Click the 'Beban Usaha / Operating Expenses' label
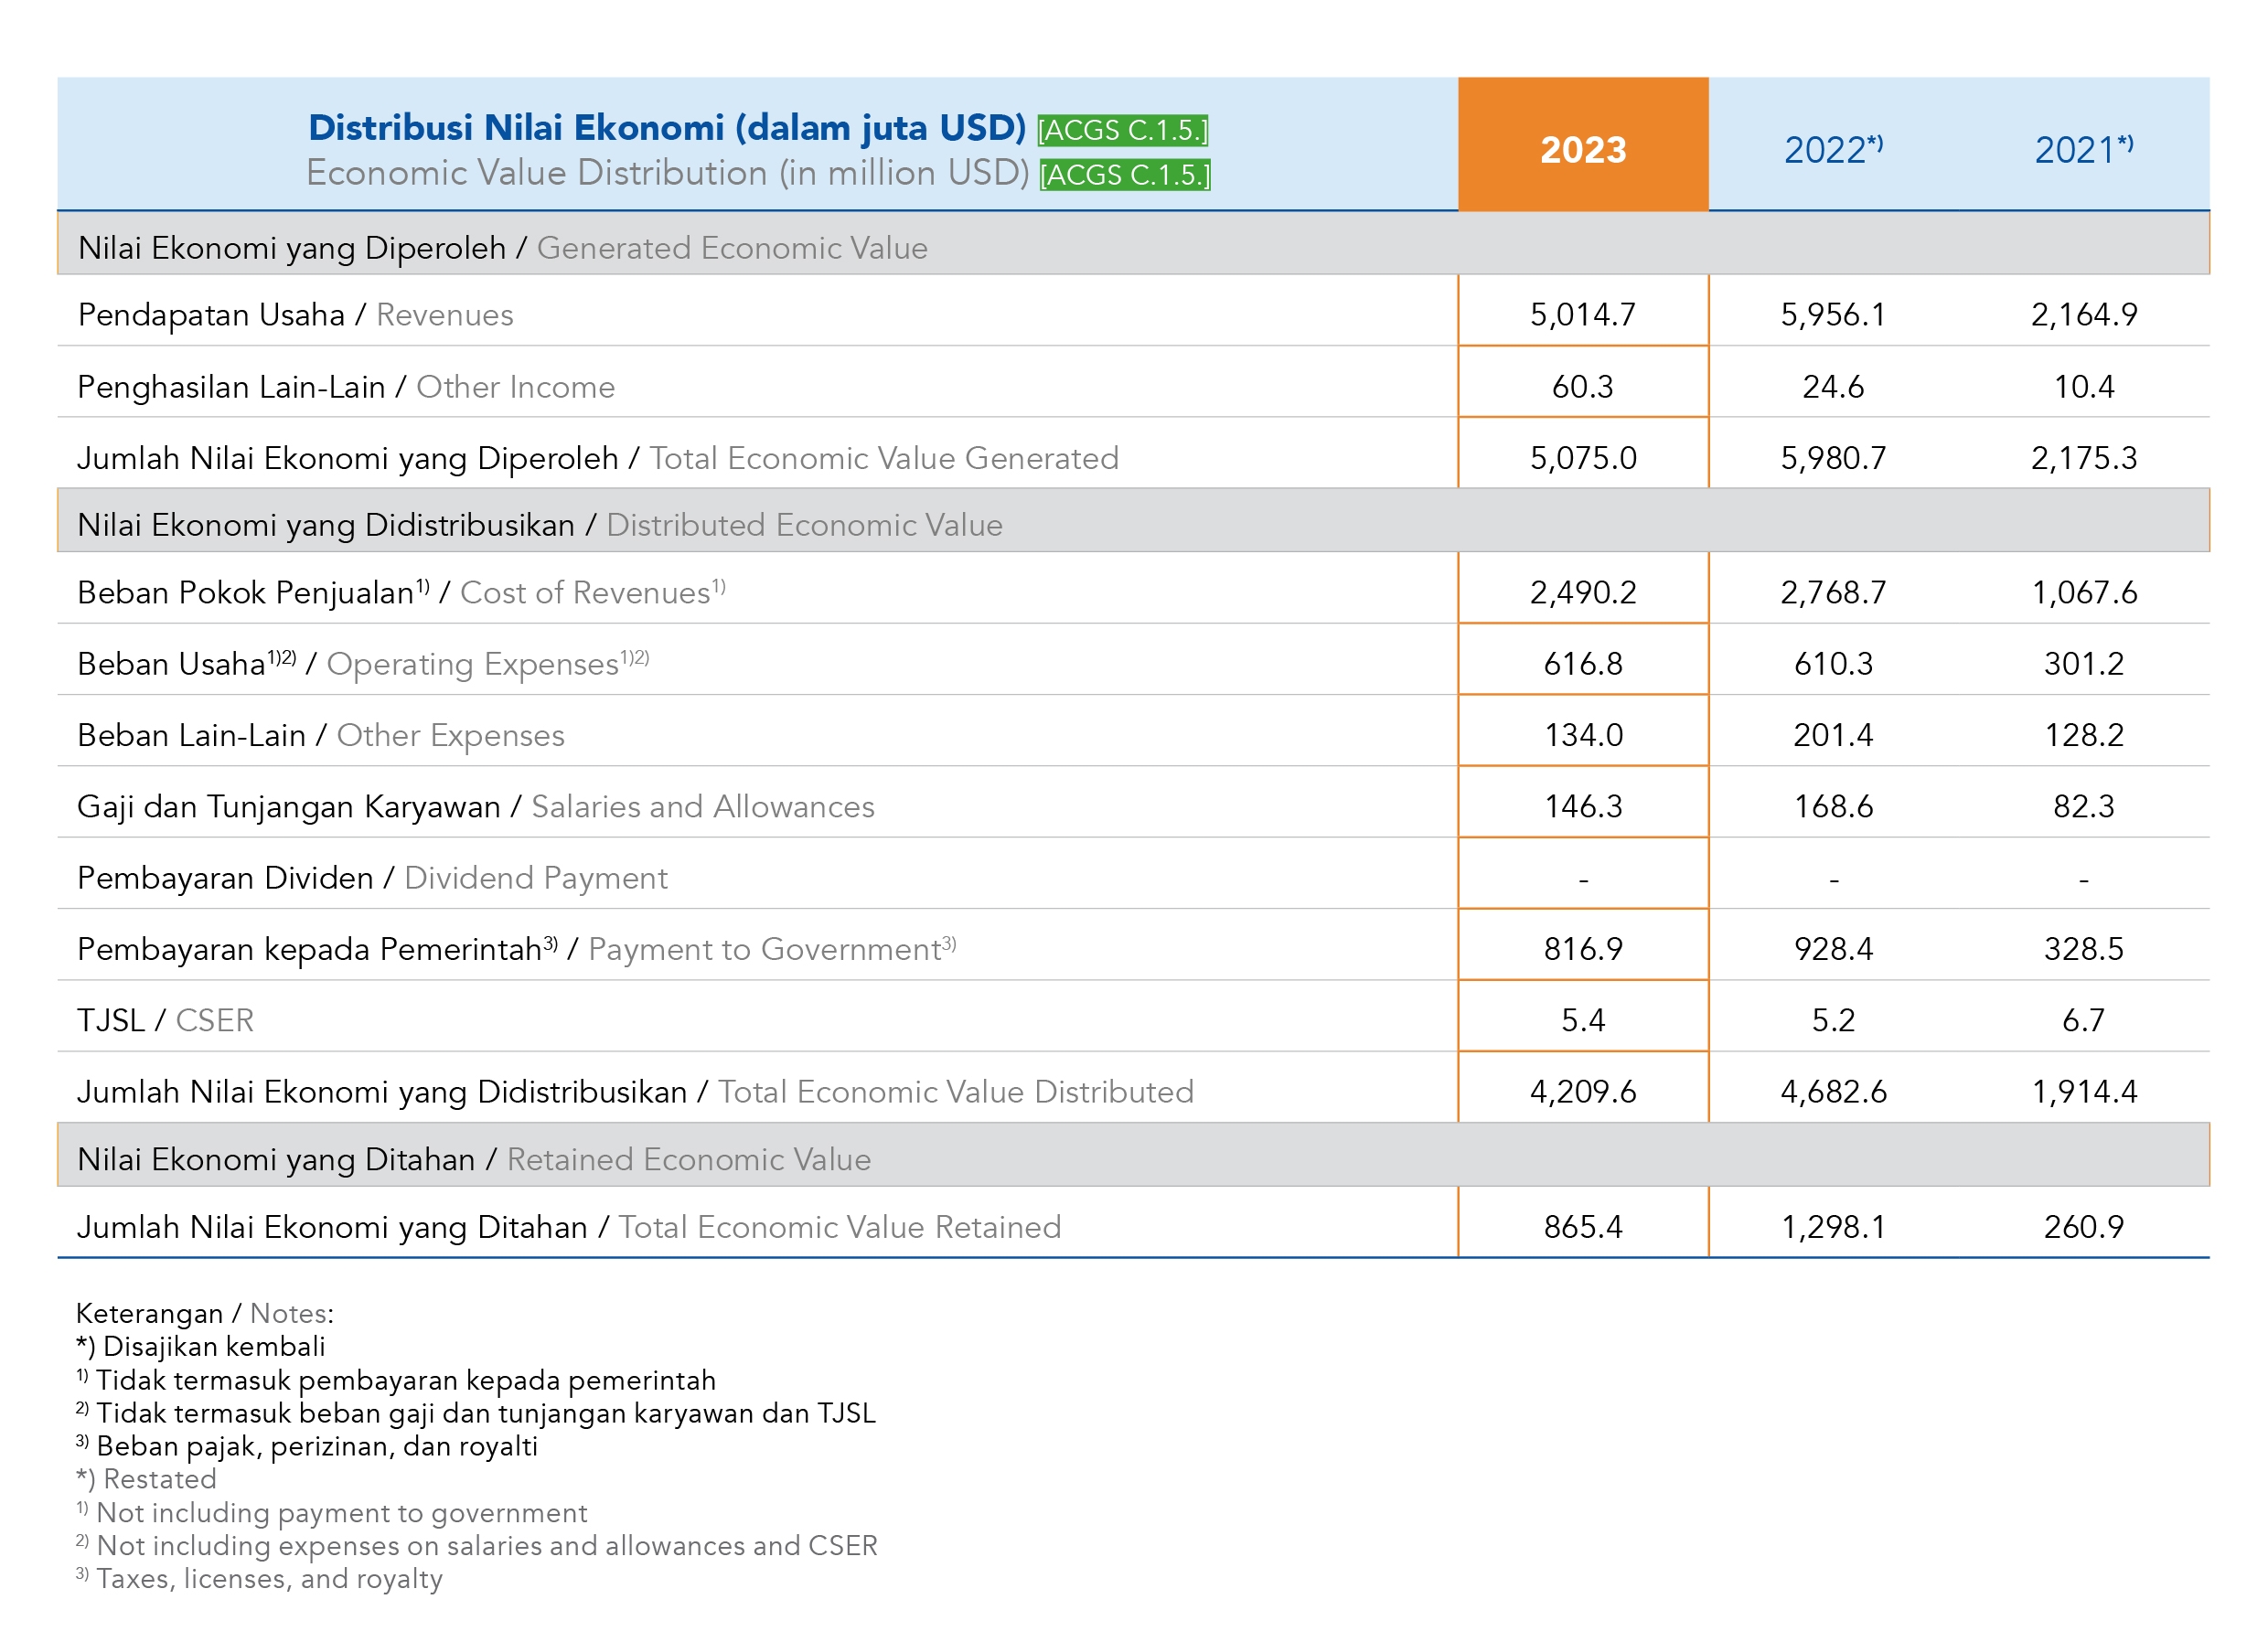 (x=364, y=664)
